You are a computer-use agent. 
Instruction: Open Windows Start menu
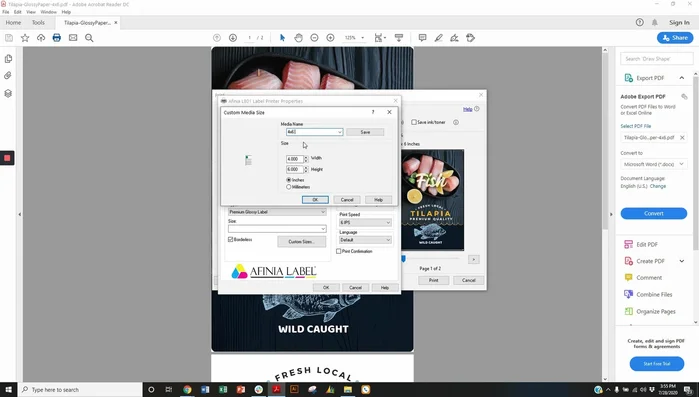[x=8, y=389]
